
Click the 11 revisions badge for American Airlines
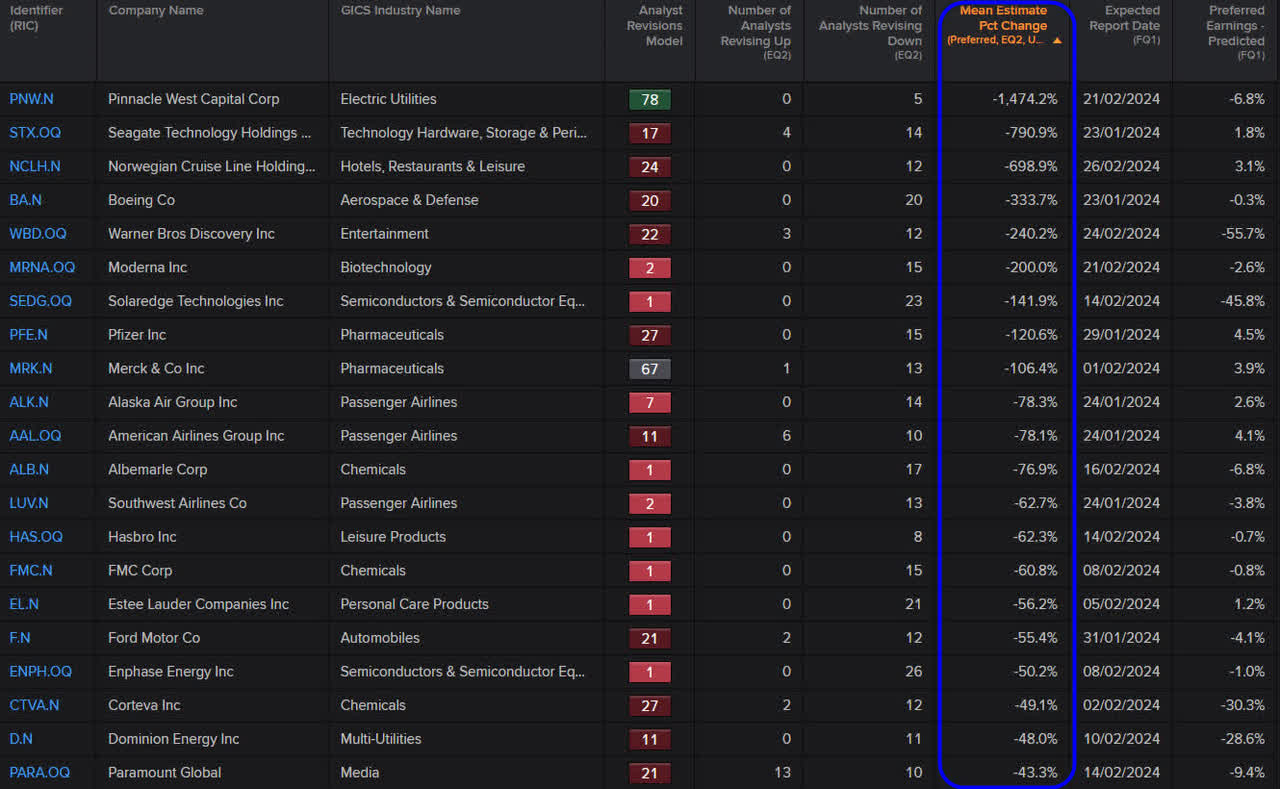click(x=649, y=435)
